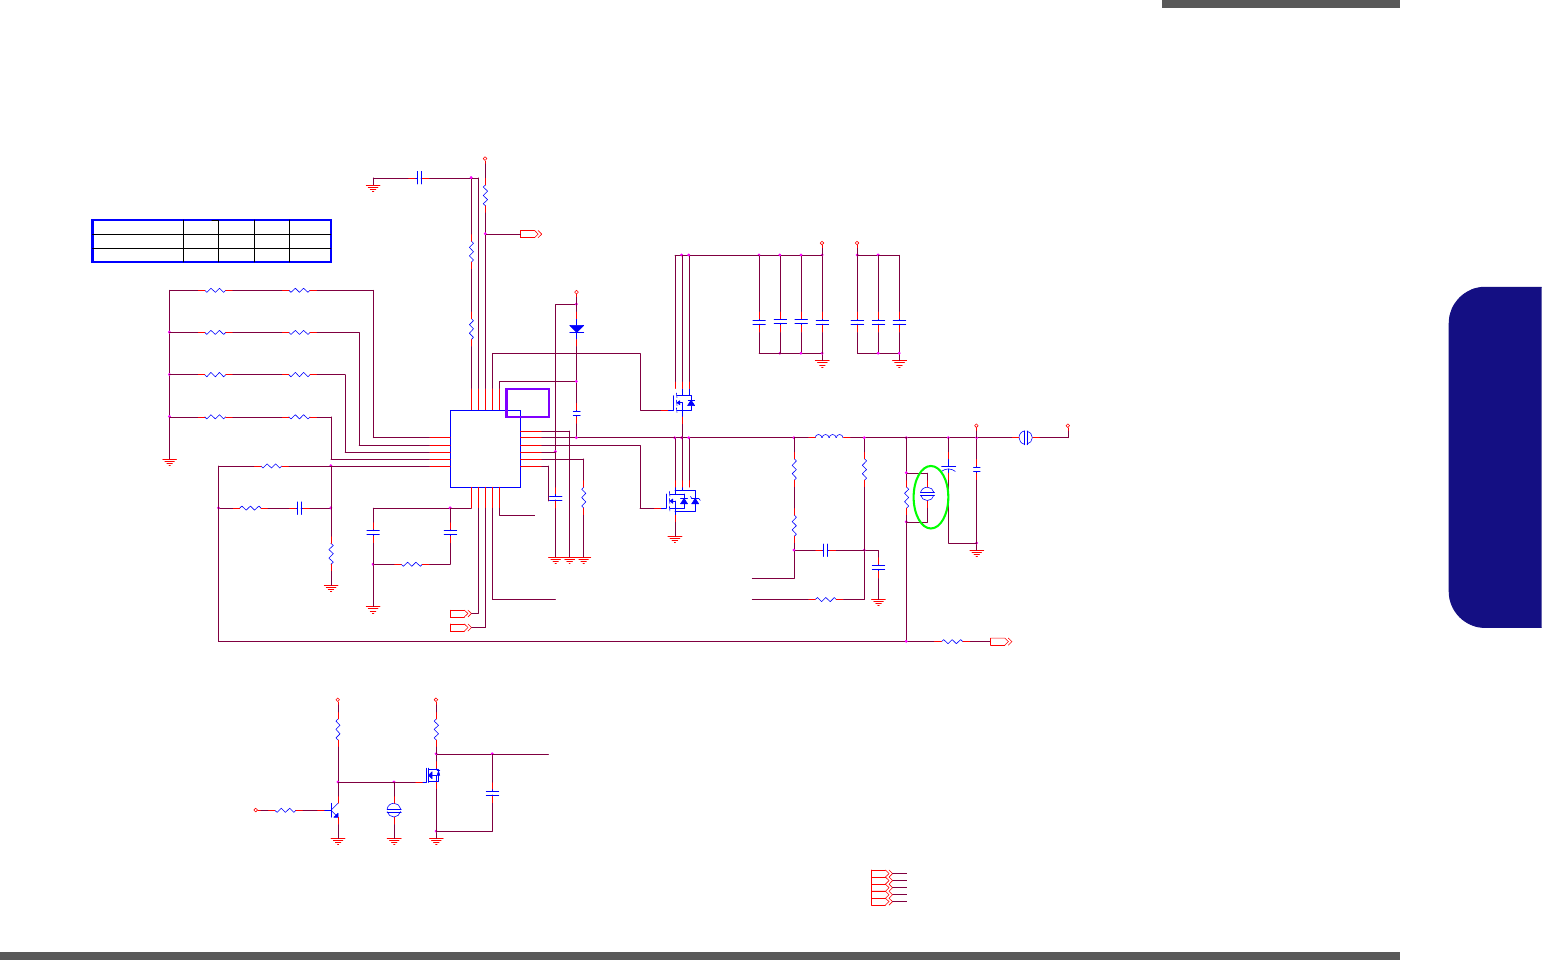Click the supply pin node at the schematic's very top
The height and width of the screenshot is (960, 1542).
485,158
